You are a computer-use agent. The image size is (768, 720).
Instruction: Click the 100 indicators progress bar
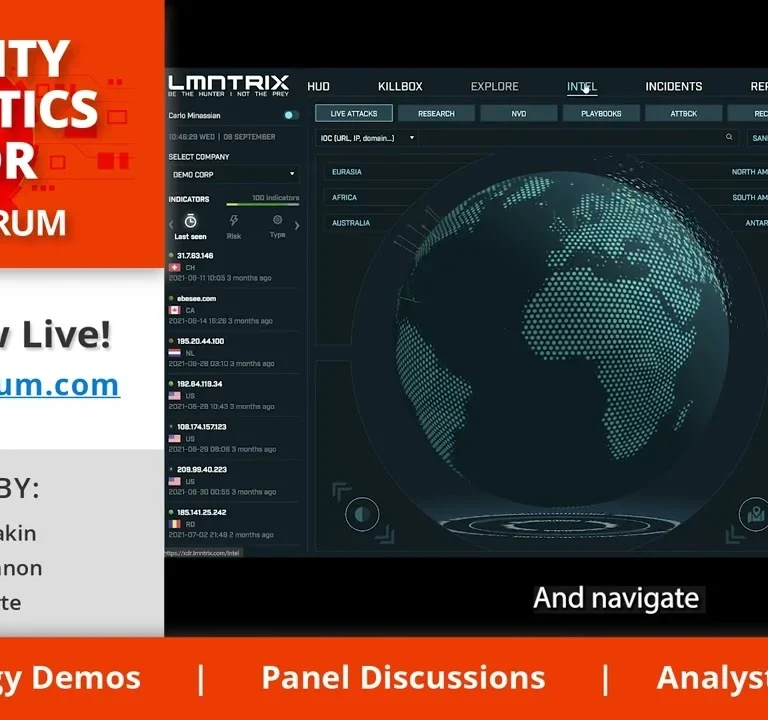coord(263,205)
